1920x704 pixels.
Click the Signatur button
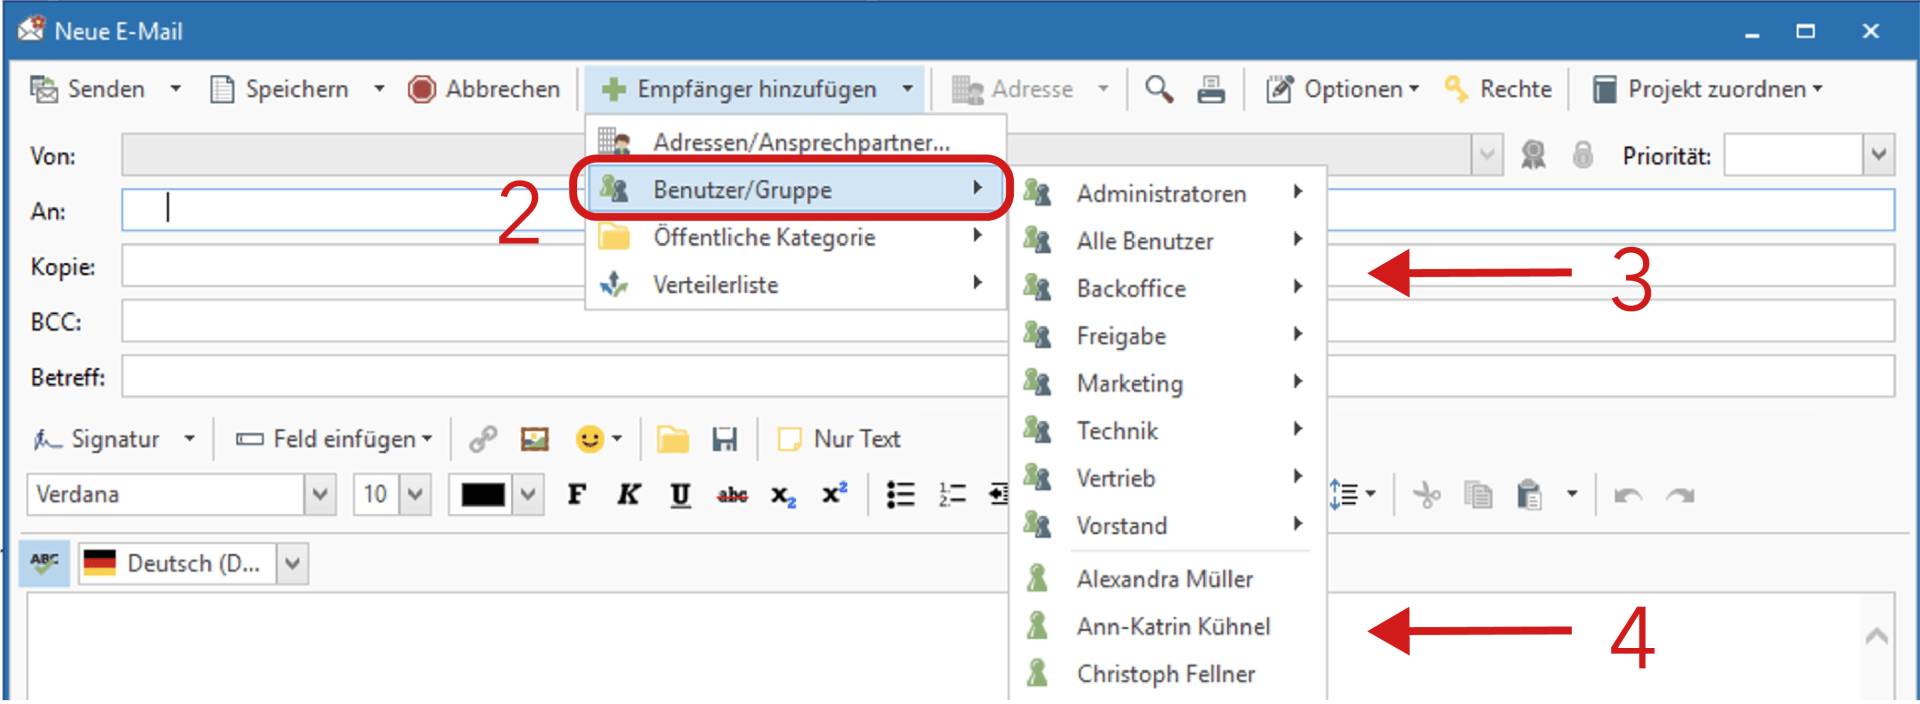(x=96, y=439)
